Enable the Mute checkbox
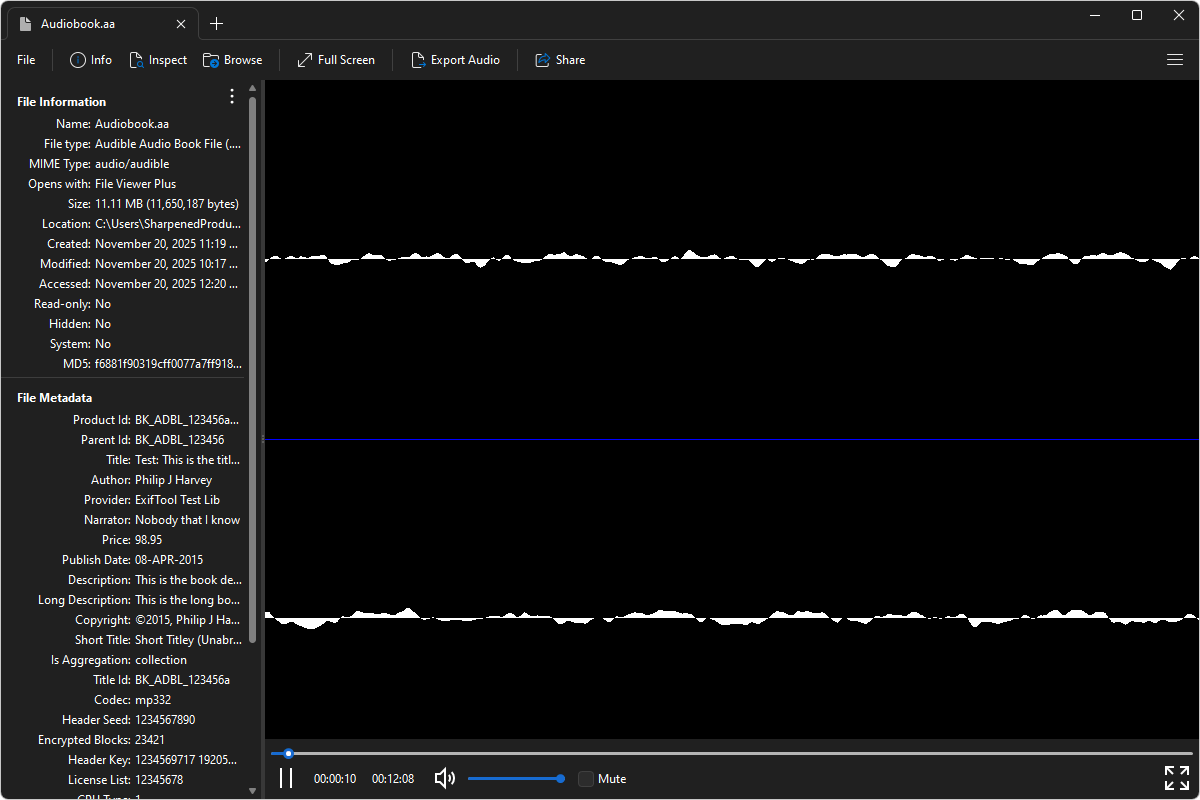Screen dimensions: 1200x800 click(x=585, y=778)
